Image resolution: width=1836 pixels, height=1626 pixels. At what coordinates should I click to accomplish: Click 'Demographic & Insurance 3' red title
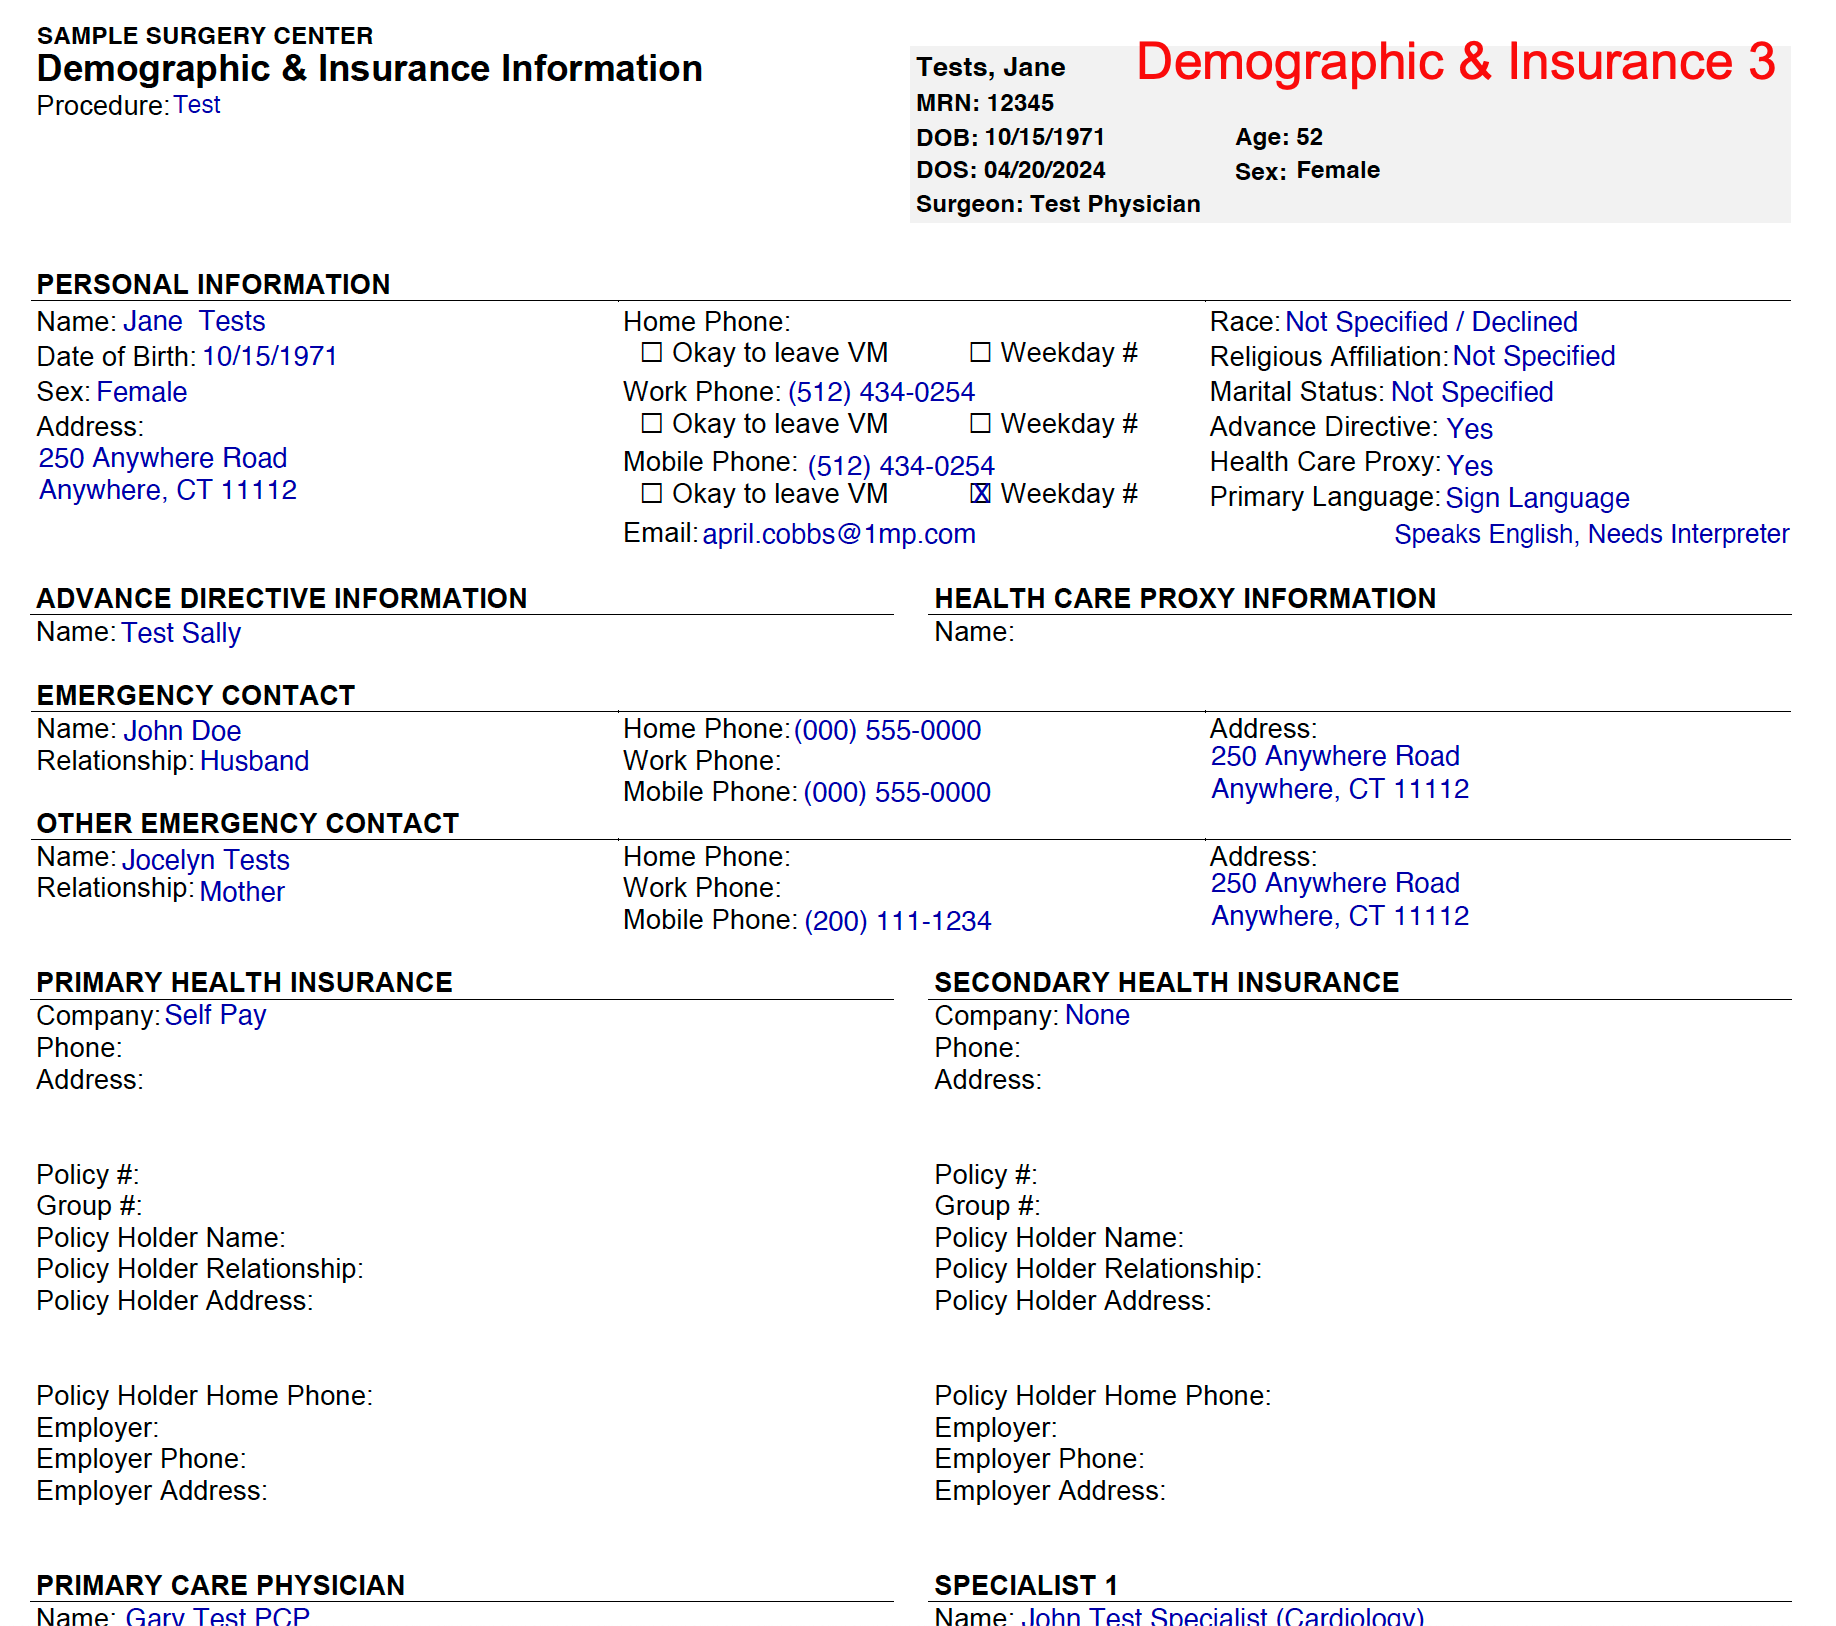[x=1456, y=62]
